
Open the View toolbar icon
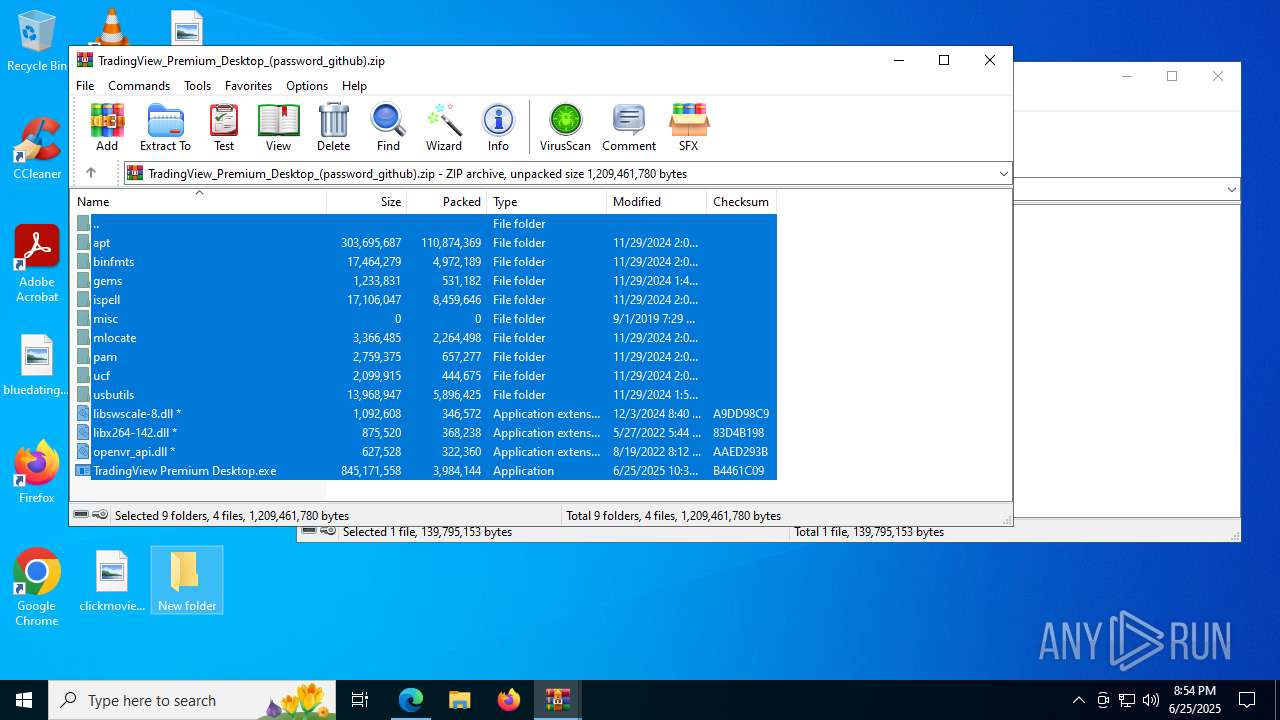(278, 127)
